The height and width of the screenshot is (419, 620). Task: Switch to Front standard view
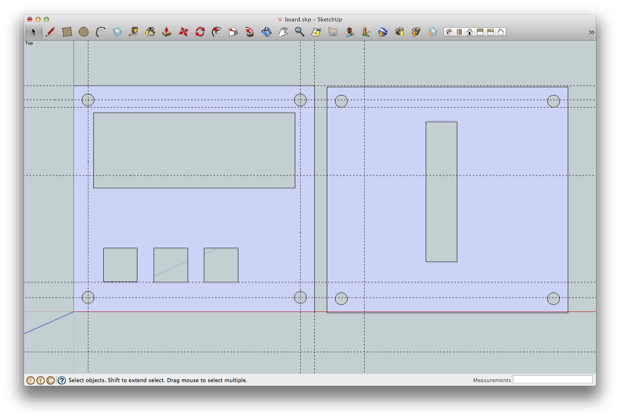click(x=469, y=32)
